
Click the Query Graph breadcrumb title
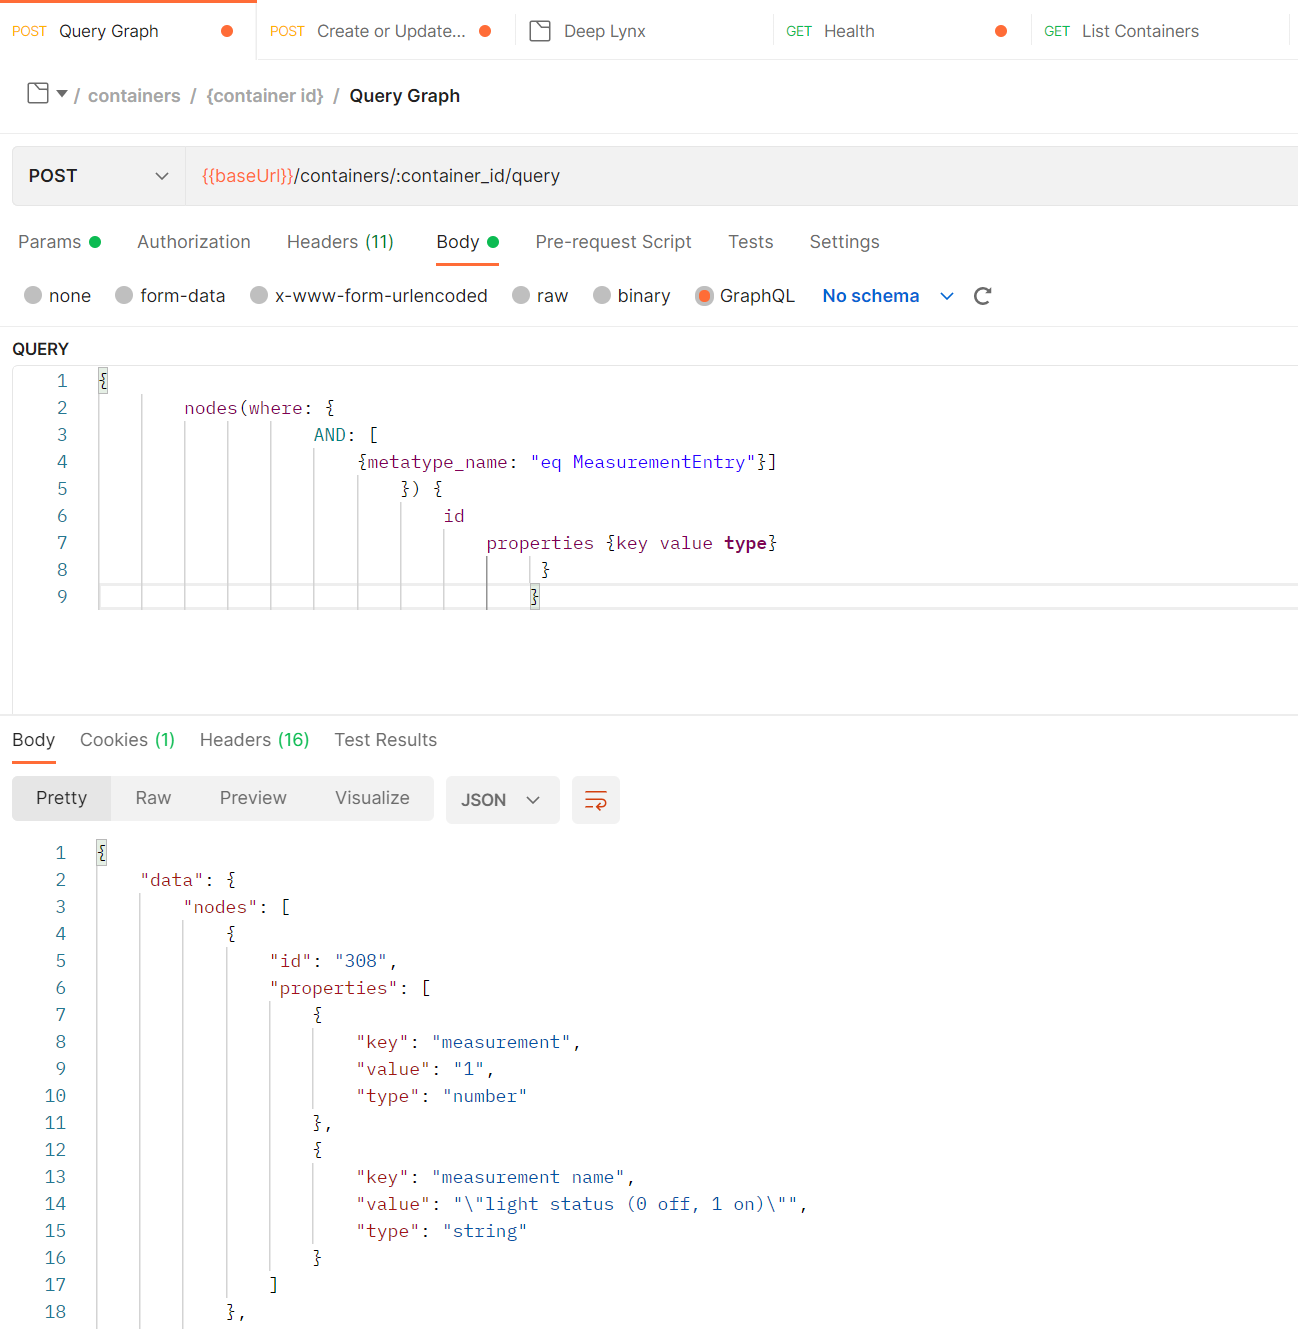pos(405,96)
